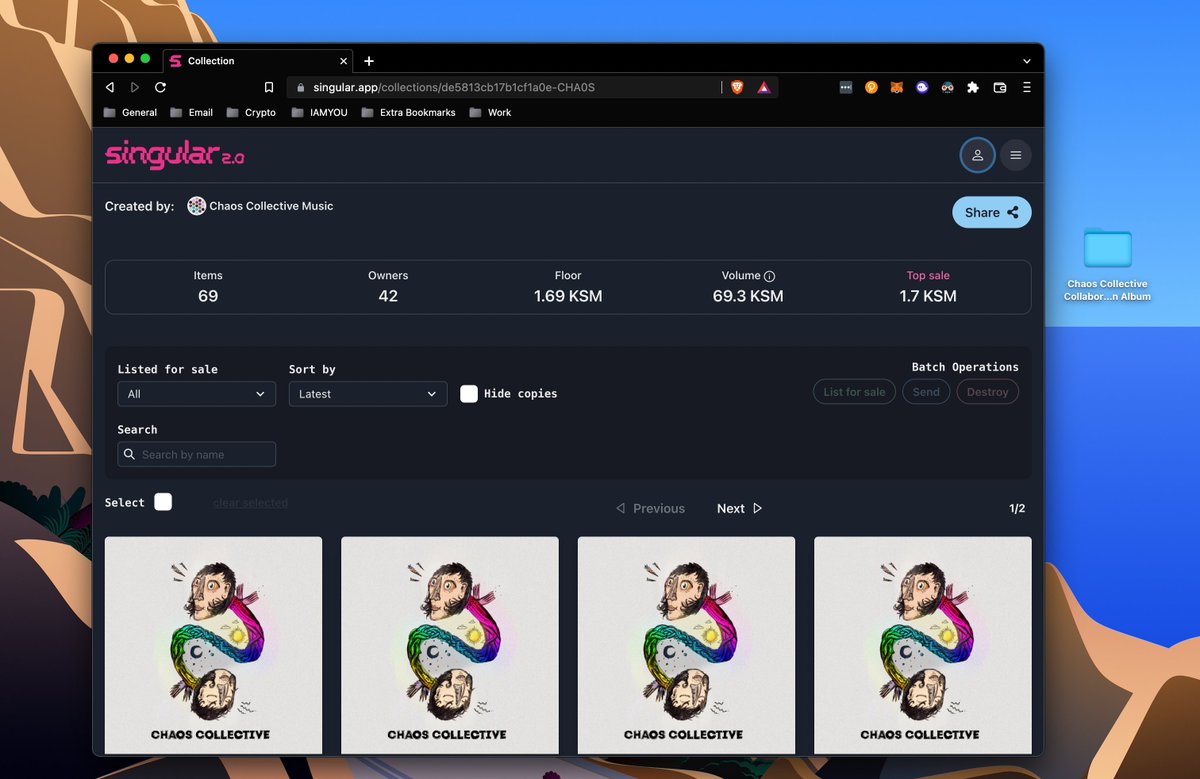
Task: Click the List for sale button
Action: 854,392
